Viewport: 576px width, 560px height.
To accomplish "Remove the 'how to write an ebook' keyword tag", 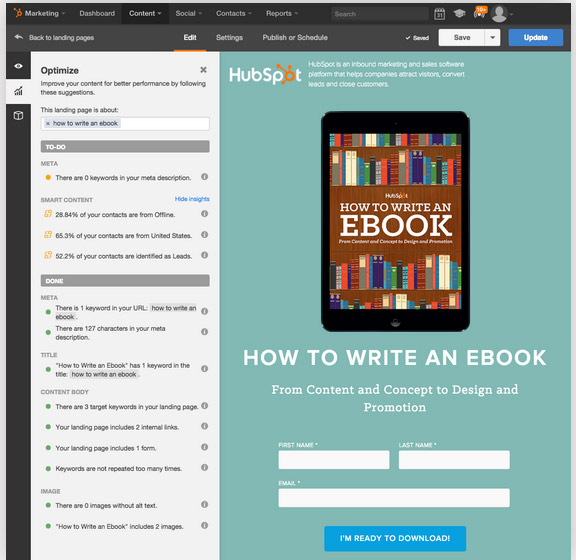I will click(x=48, y=123).
